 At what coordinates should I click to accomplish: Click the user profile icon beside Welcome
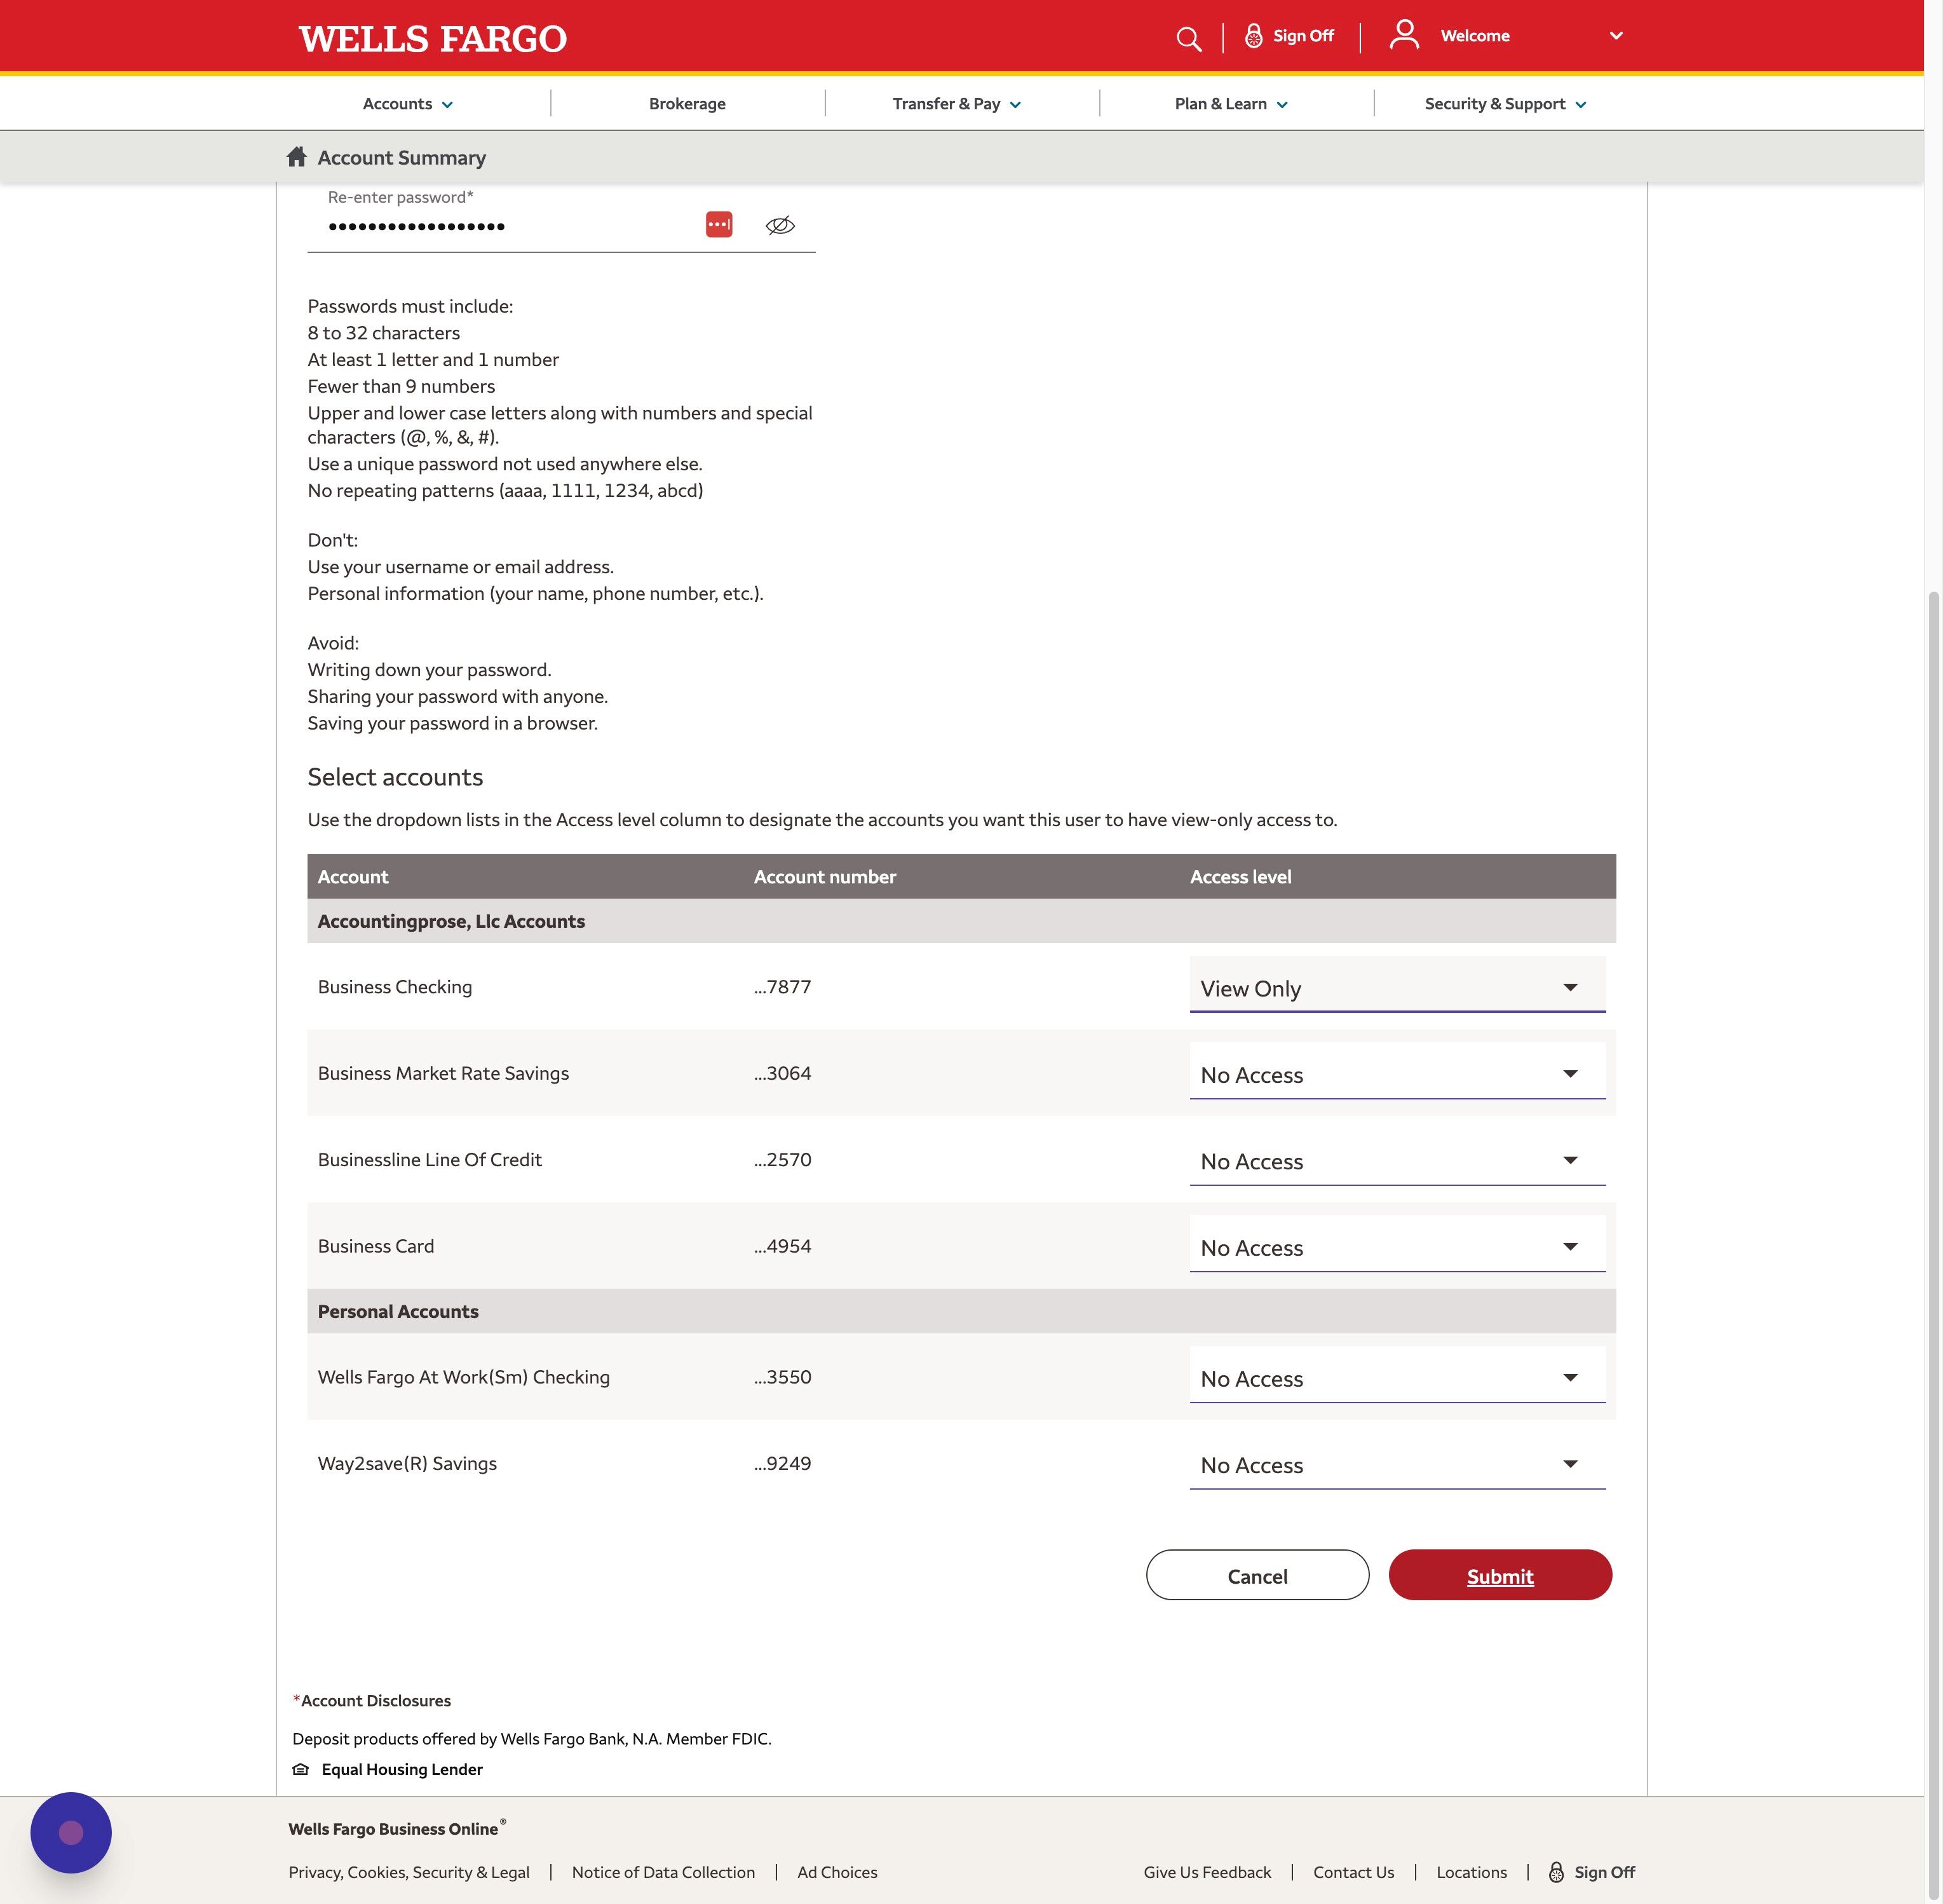click(x=1404, y=35)
